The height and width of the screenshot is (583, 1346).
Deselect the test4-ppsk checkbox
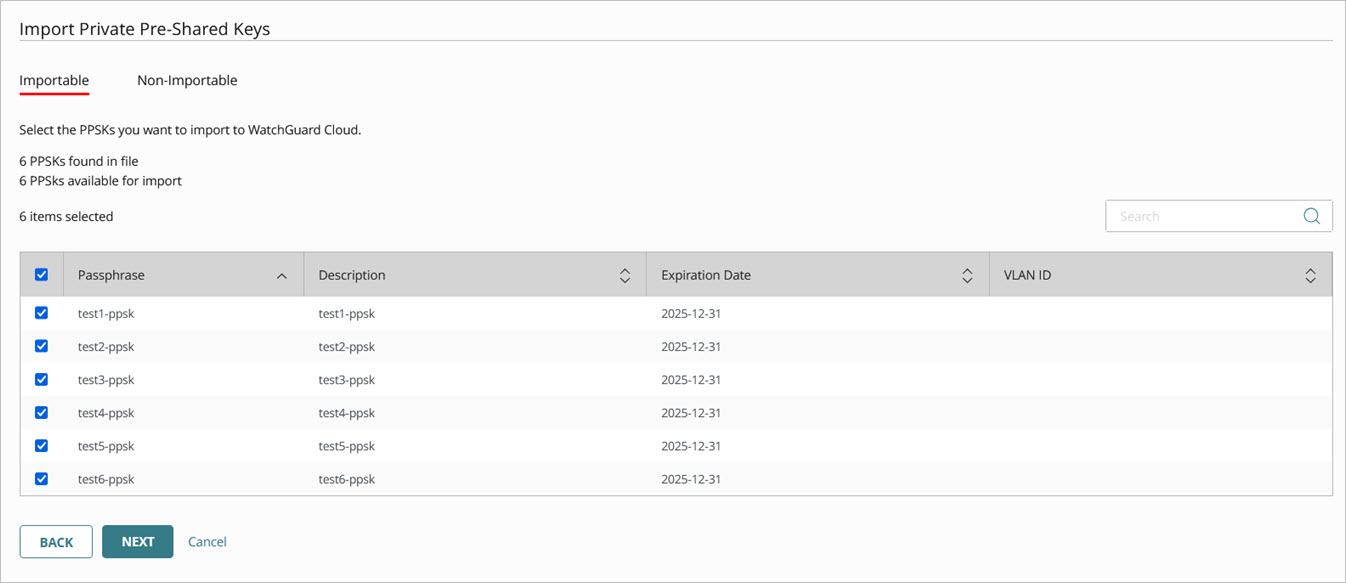coord(42,412)
